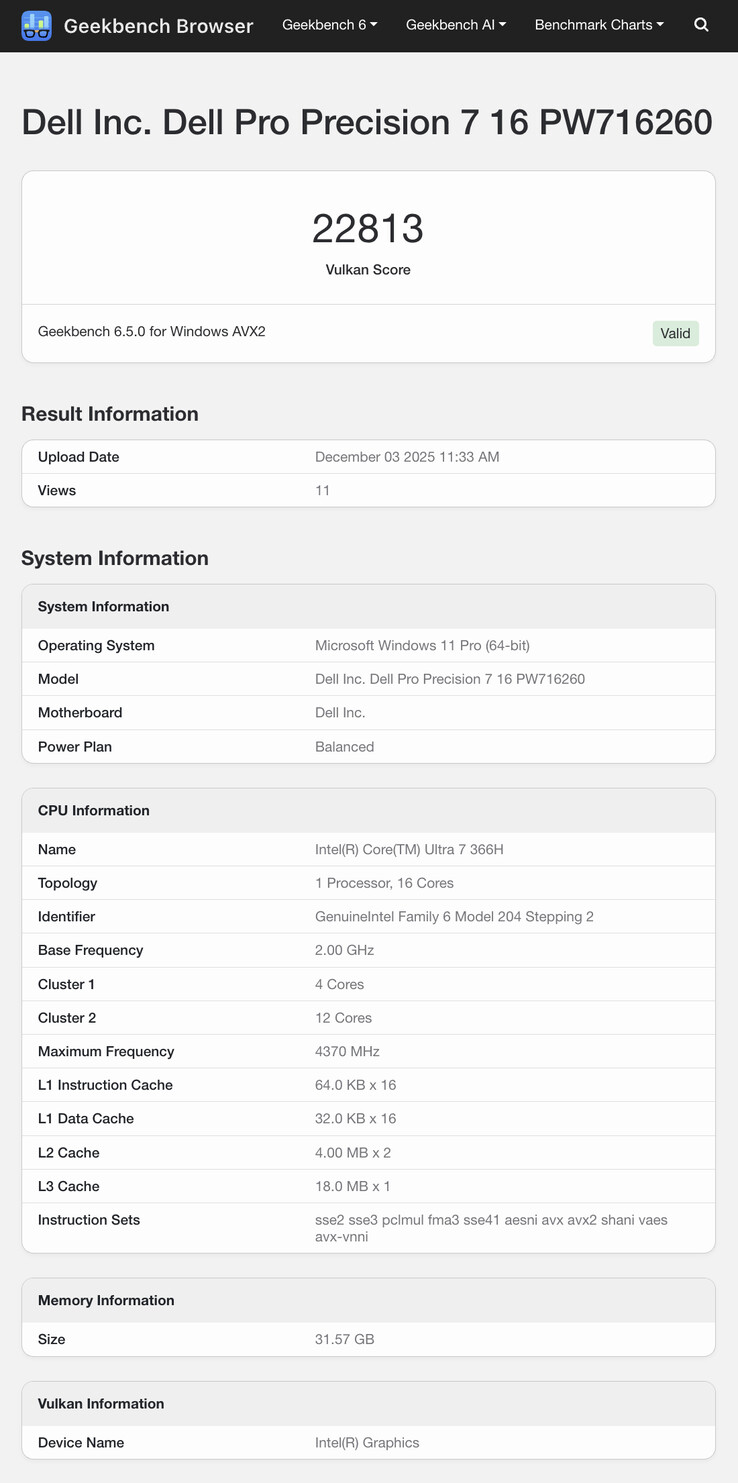Click the Views count showing 11
The image size is (738, 1483).
point(318,490)
